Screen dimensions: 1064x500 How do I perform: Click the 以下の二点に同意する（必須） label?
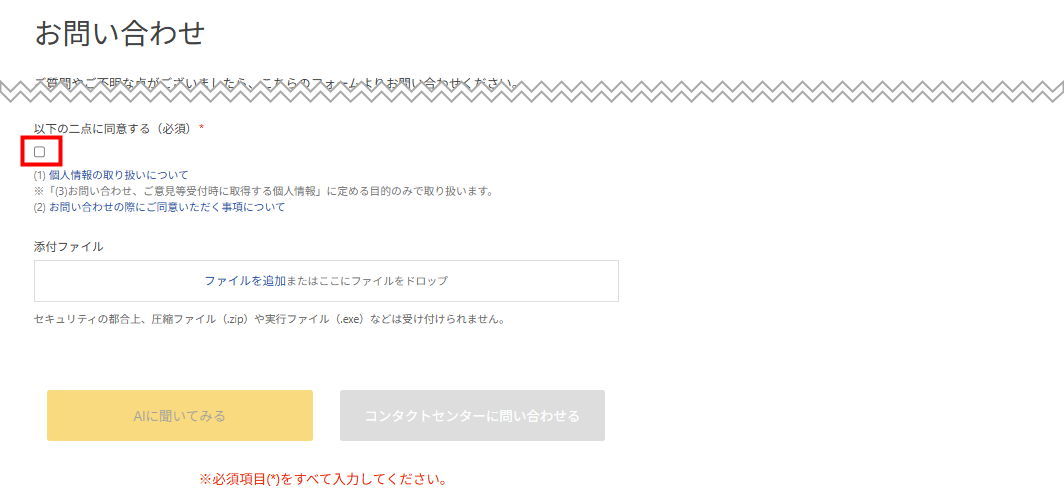(114, 129)
